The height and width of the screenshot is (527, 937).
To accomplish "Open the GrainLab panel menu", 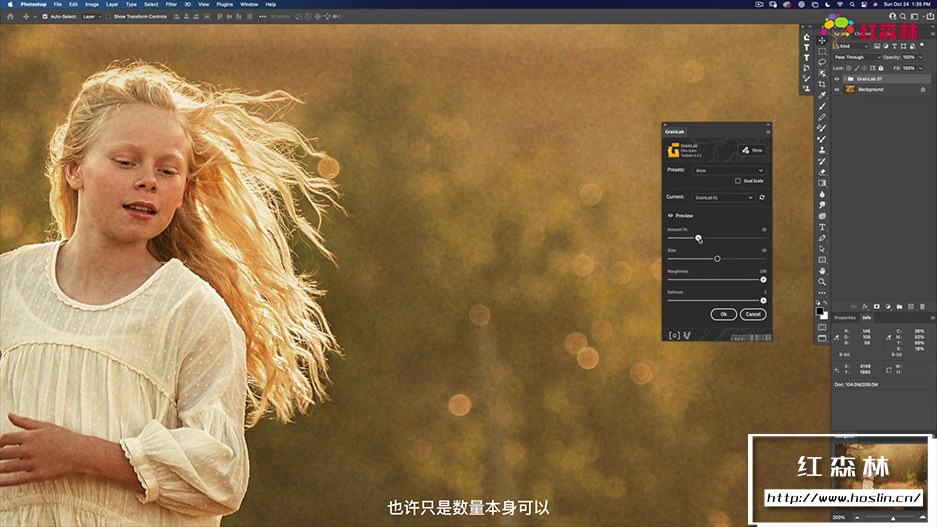I will click(768, 131).
